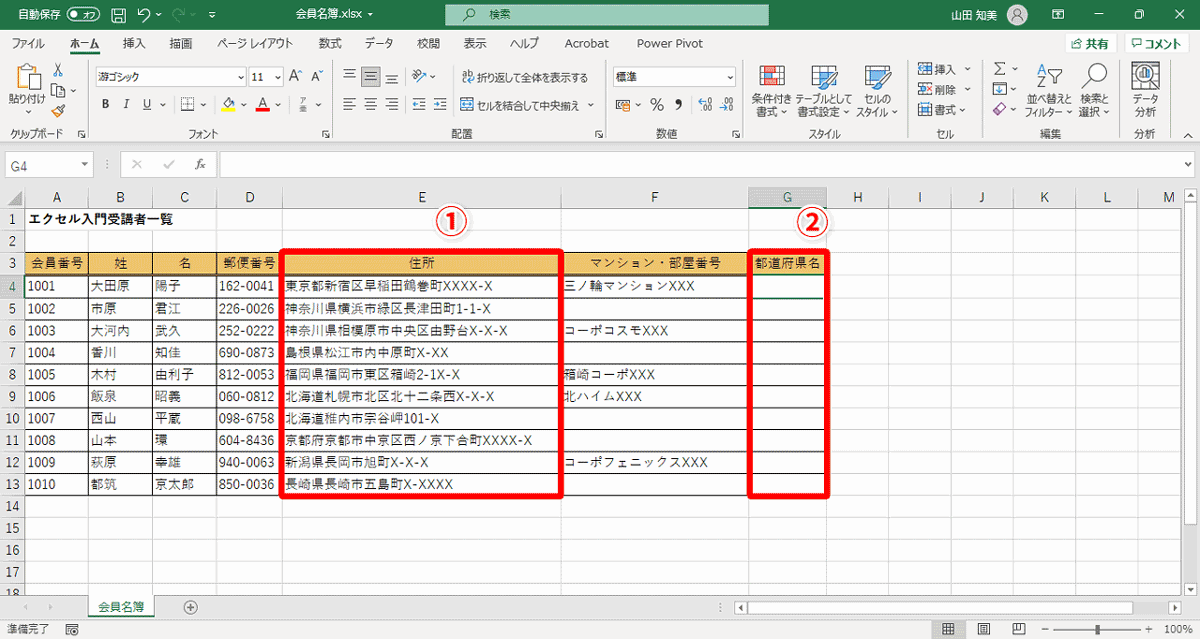This screenshot has width=1200, height=639.
Task: Open the File (ファイル) tab
Action: pyautogui.click(x=27, y=43)
